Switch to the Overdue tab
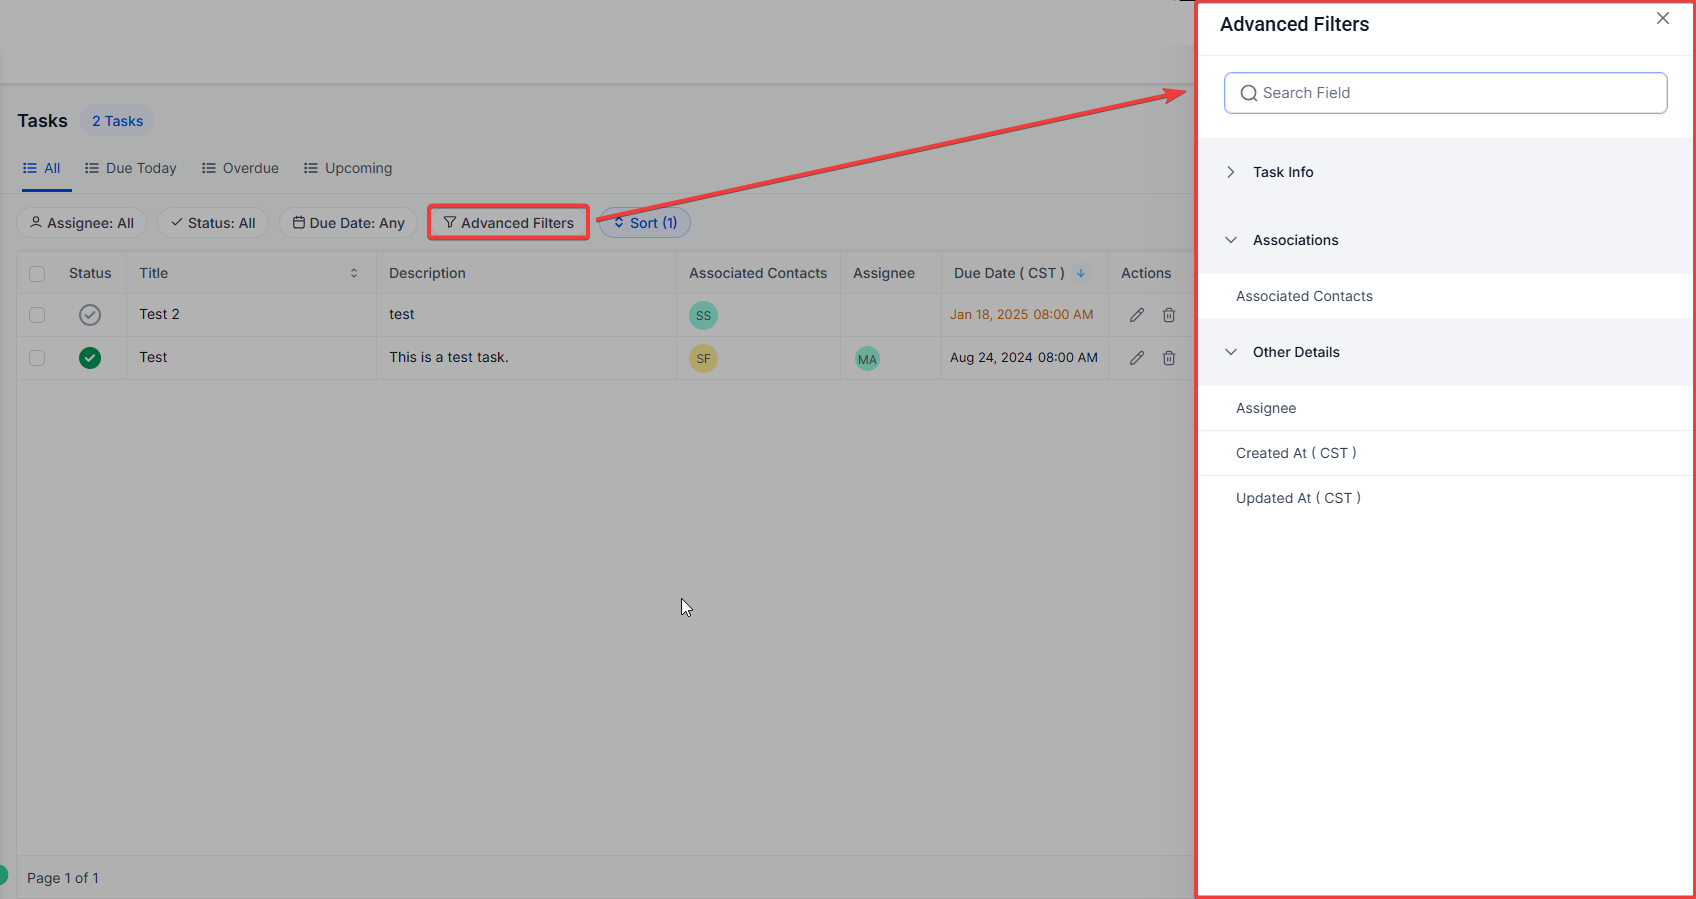This screenshot has width=1696, height=899. pyautogui.click(x=240, y=168)
